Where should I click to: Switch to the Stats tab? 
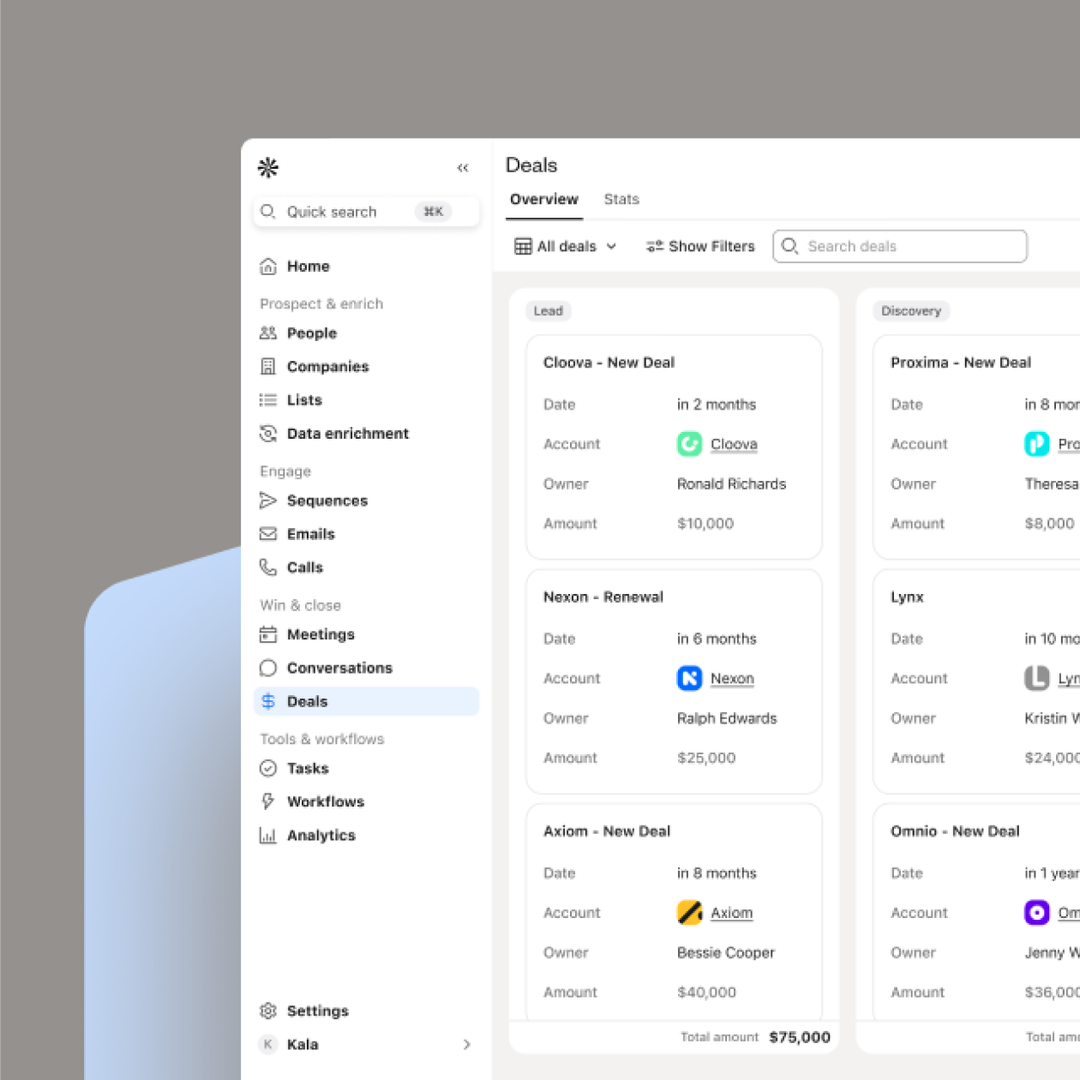click(621, 199)
